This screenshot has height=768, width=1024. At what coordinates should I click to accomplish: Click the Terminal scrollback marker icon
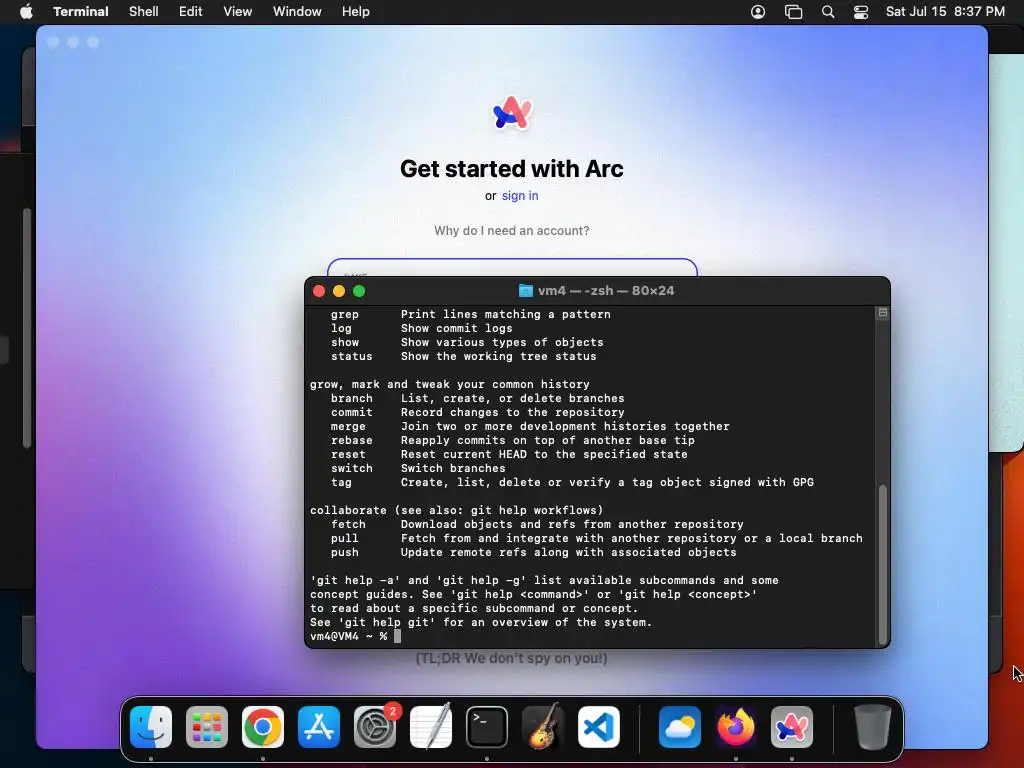tap(883, 313)
